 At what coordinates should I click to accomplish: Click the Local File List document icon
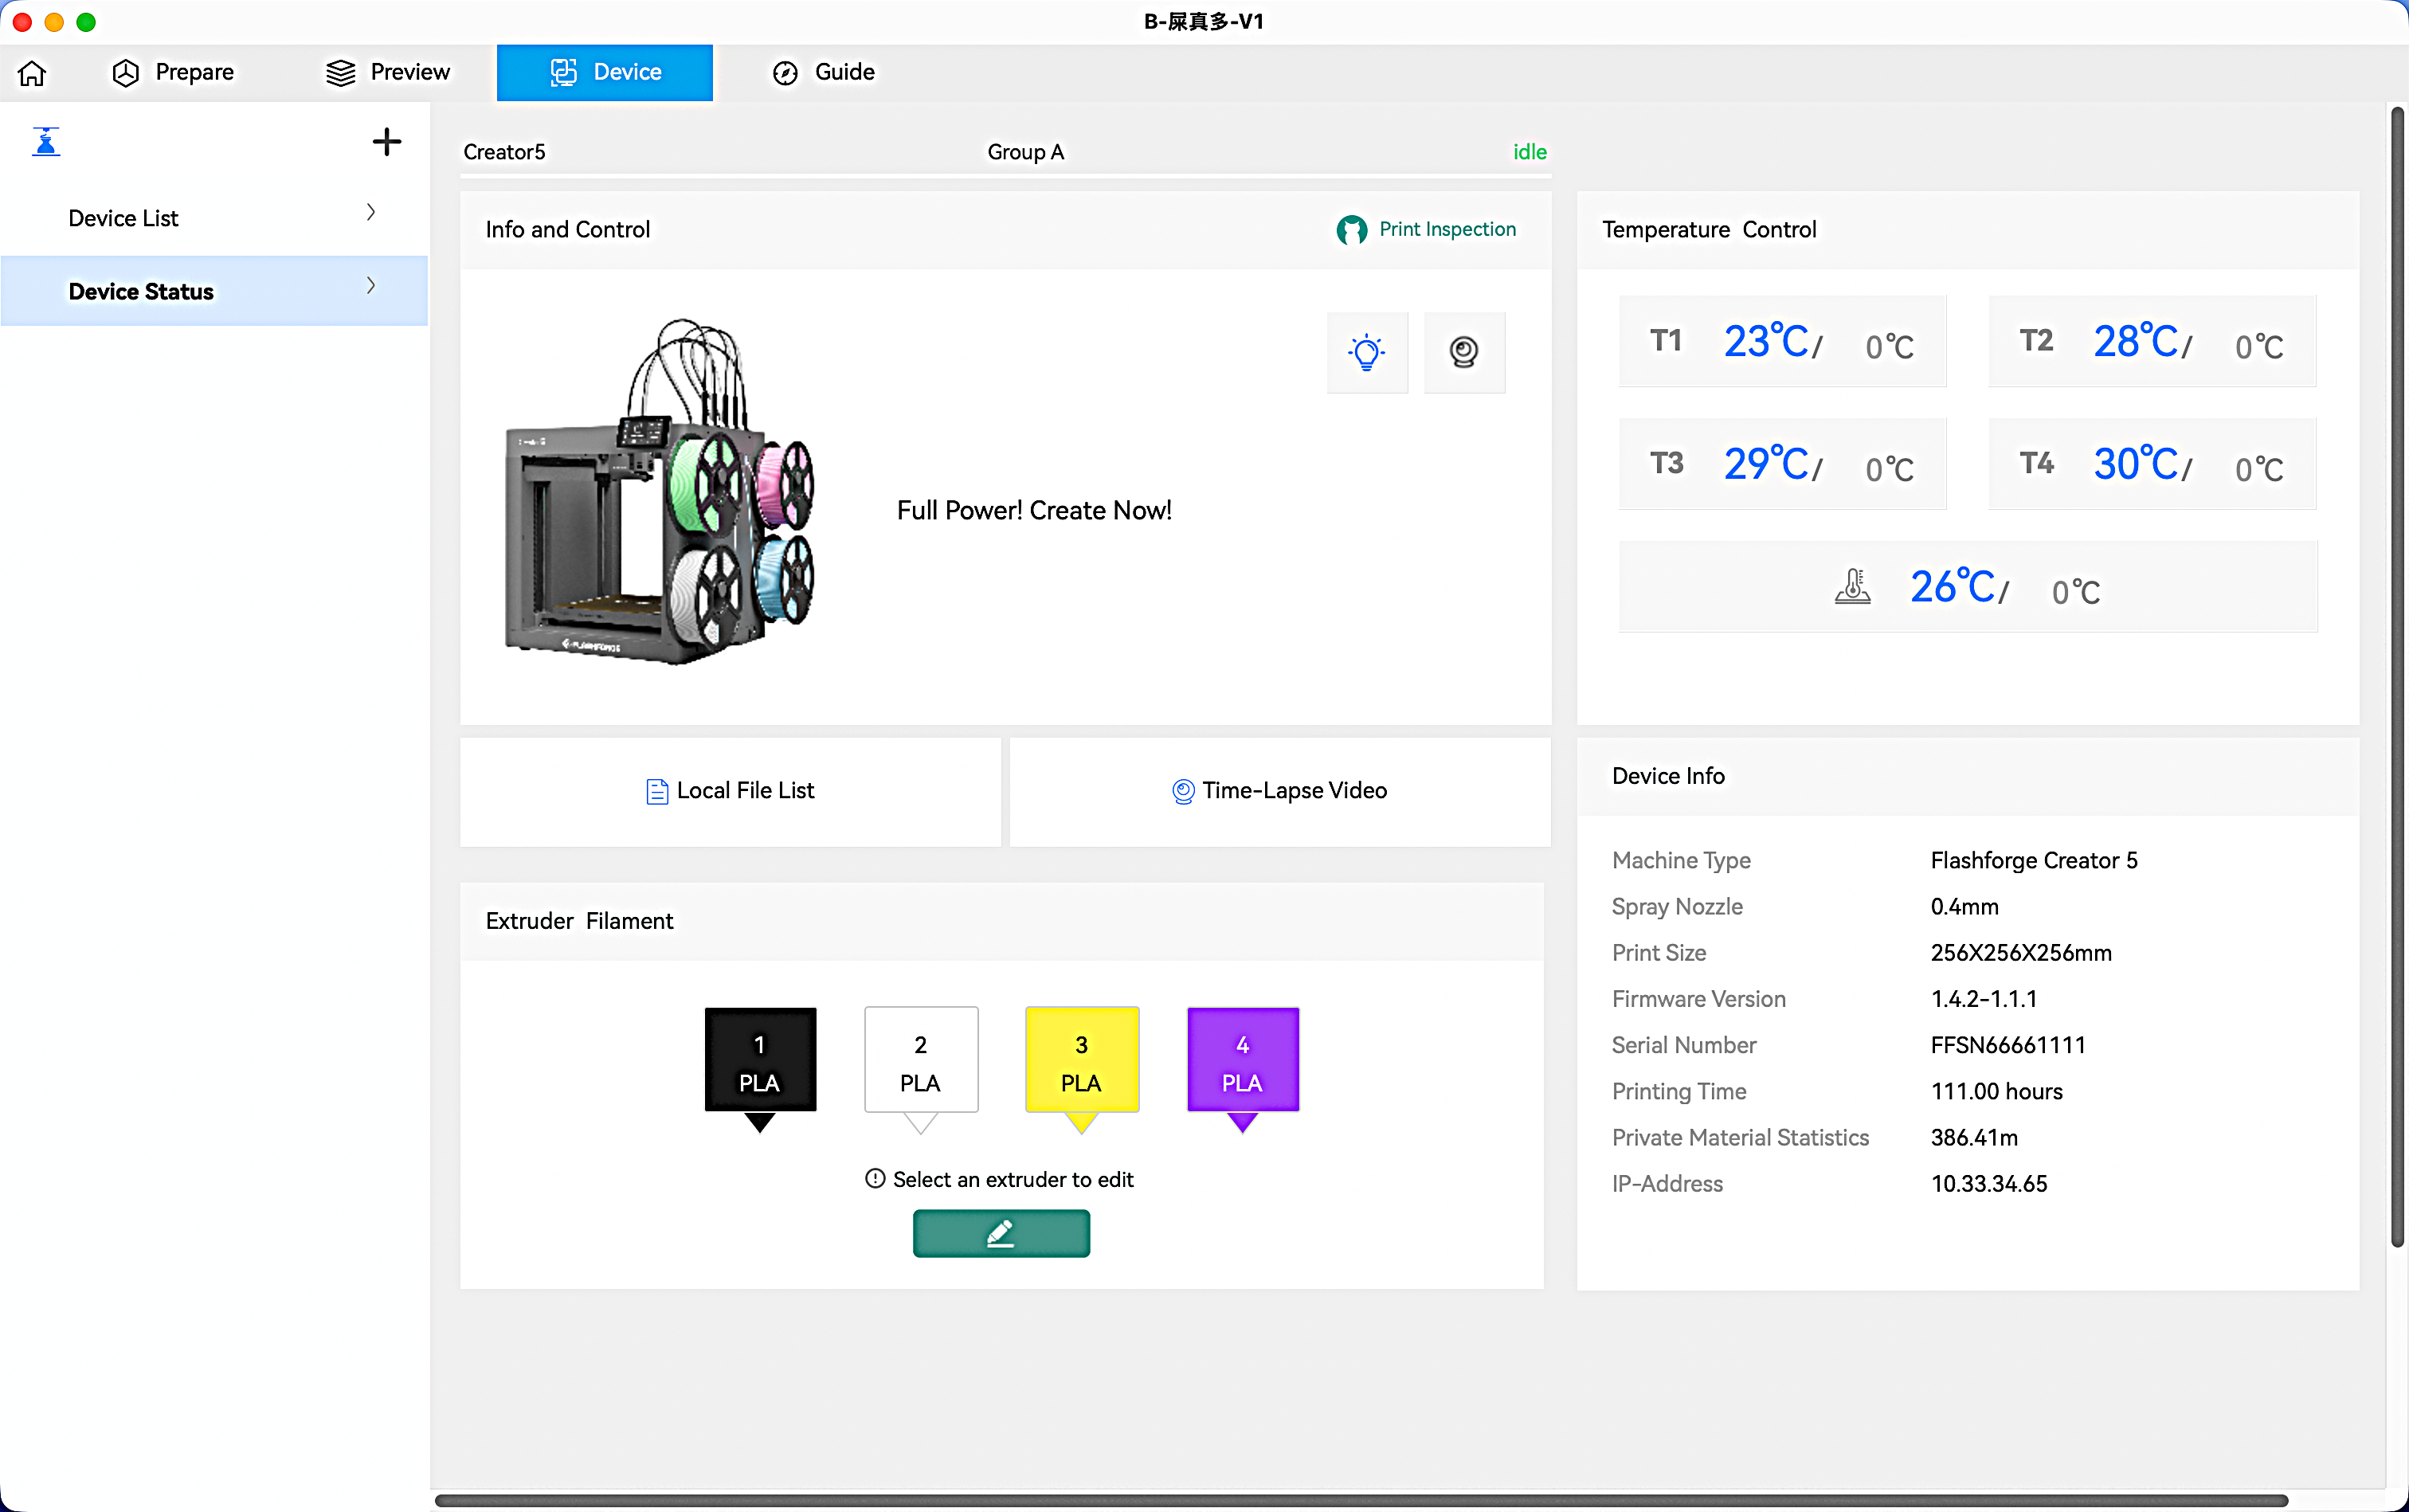coord(657,791)
